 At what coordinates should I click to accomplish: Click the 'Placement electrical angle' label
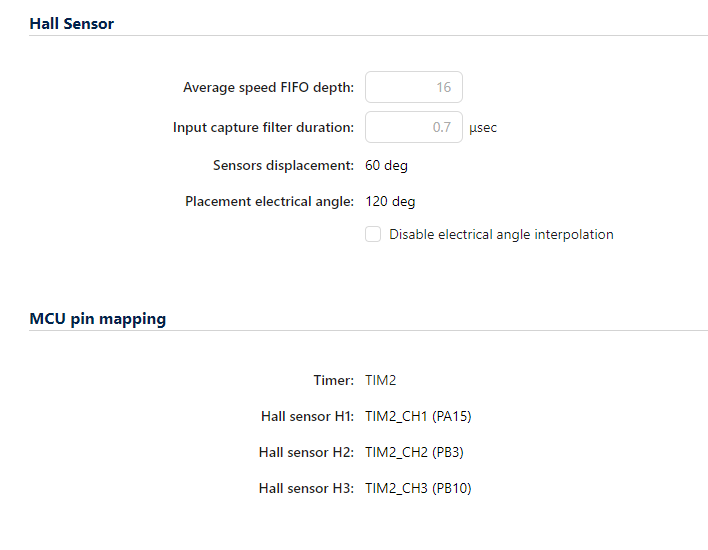(269, 201)
